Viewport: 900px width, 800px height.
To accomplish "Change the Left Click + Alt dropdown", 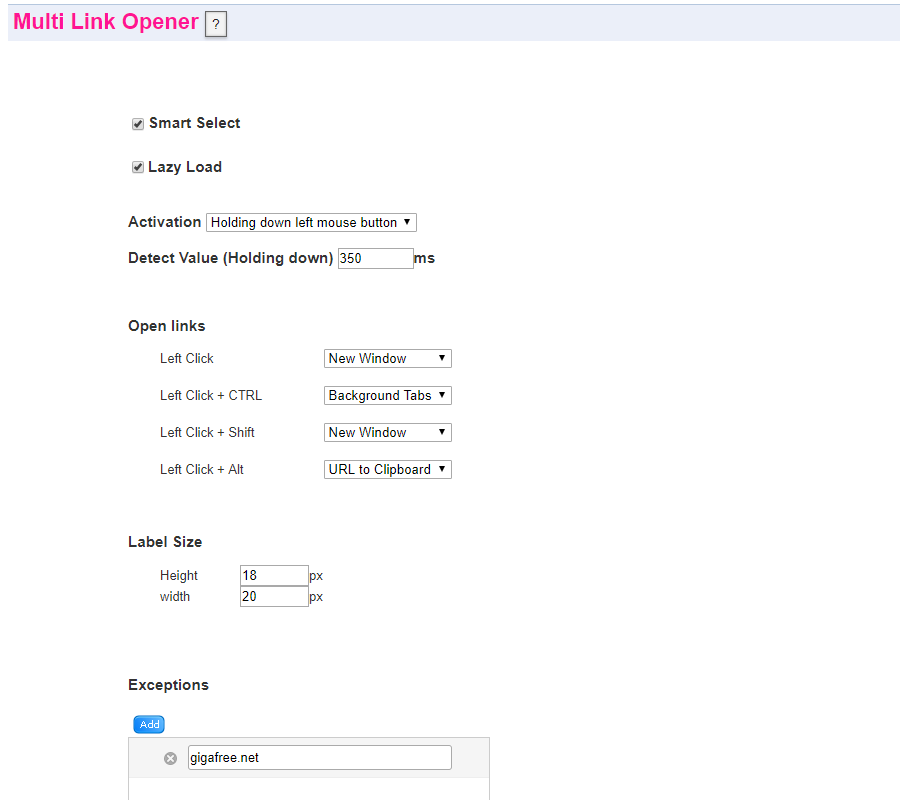I will [387, 469].
